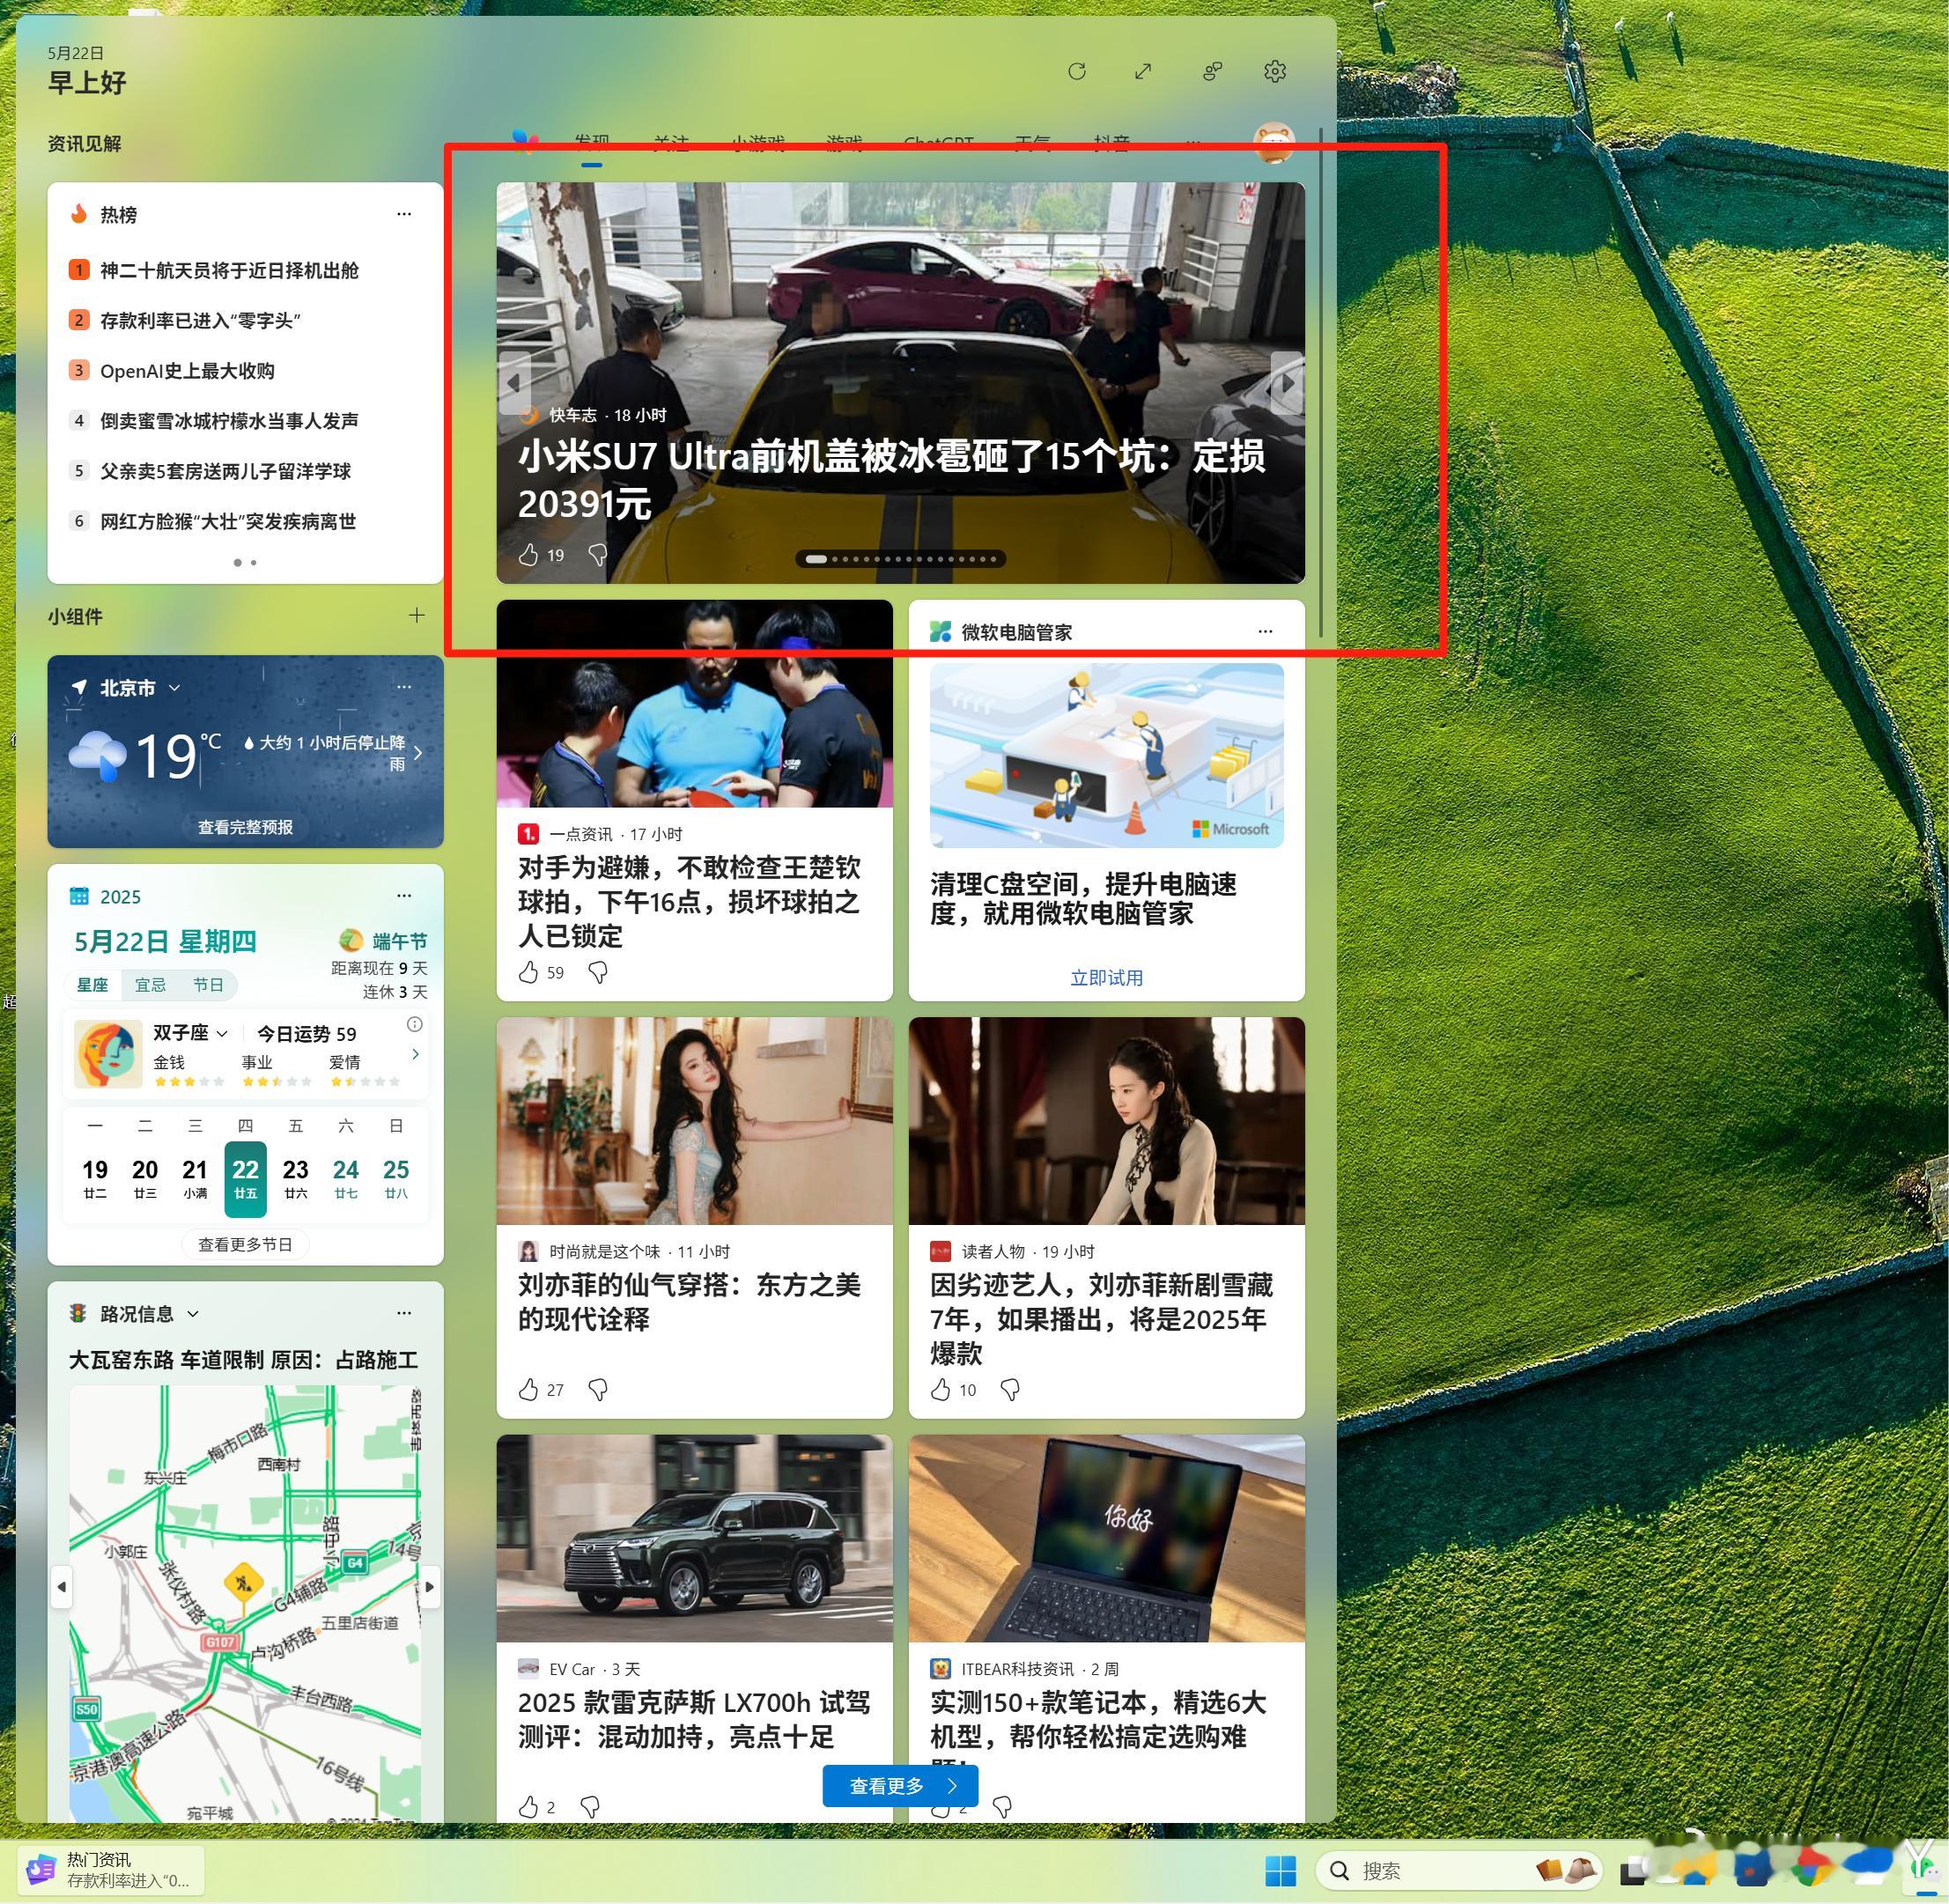The height and width of the screenshot is (1904, 1949).
Task: Expand the 北京市 location dropdown
Action: pyautogui.click(x=175, y=688)
